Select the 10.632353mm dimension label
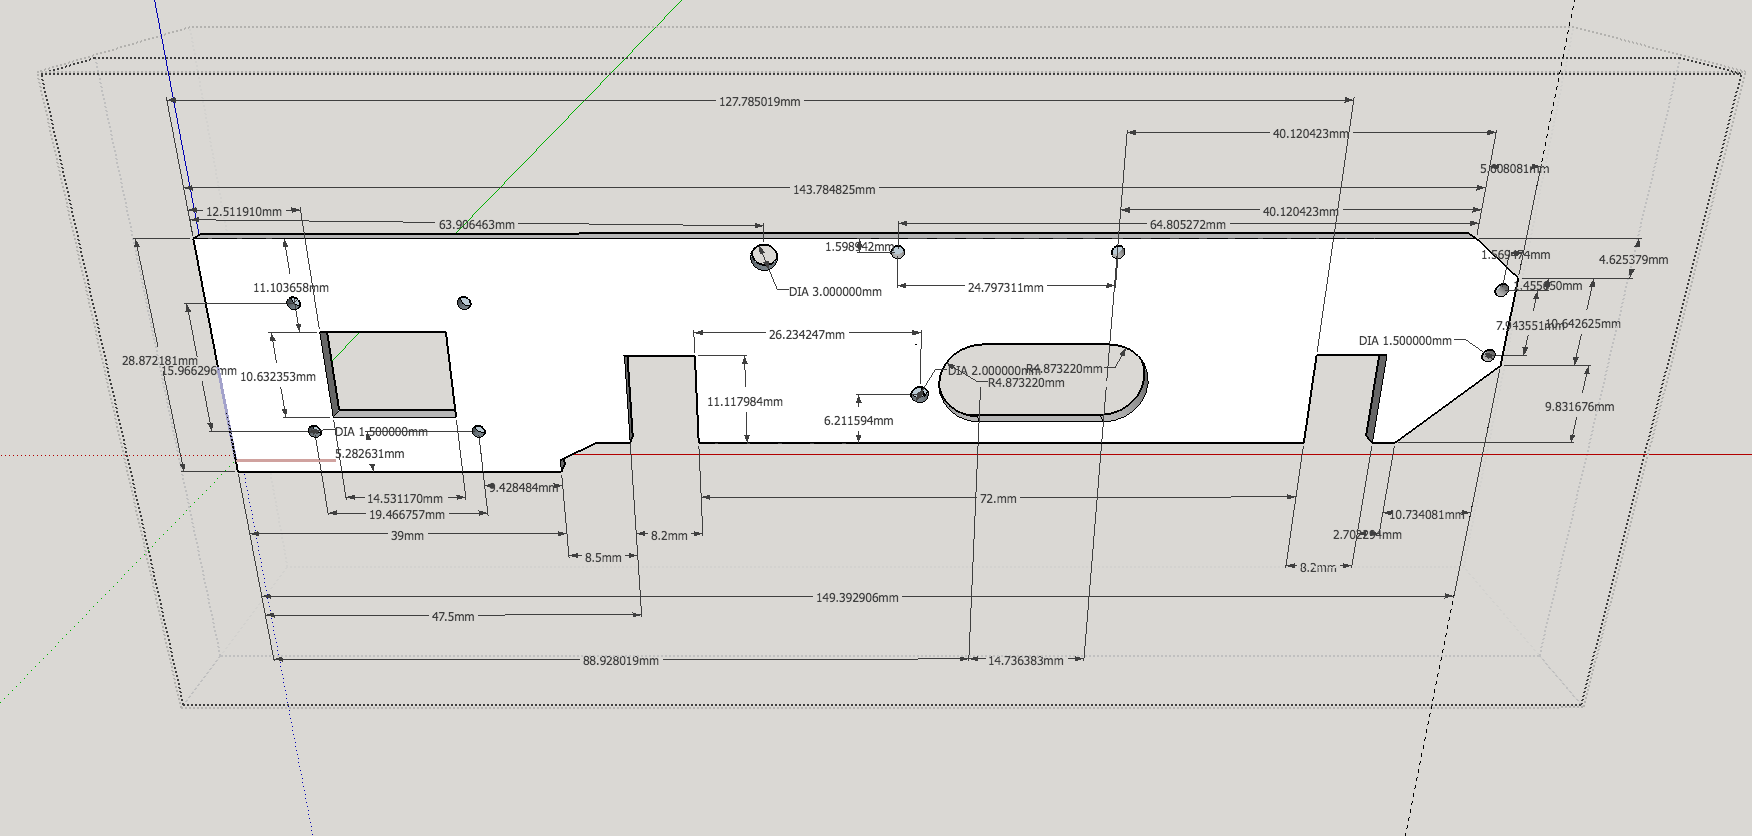Viewport: 1752px width, 836px height. point(278,377)
